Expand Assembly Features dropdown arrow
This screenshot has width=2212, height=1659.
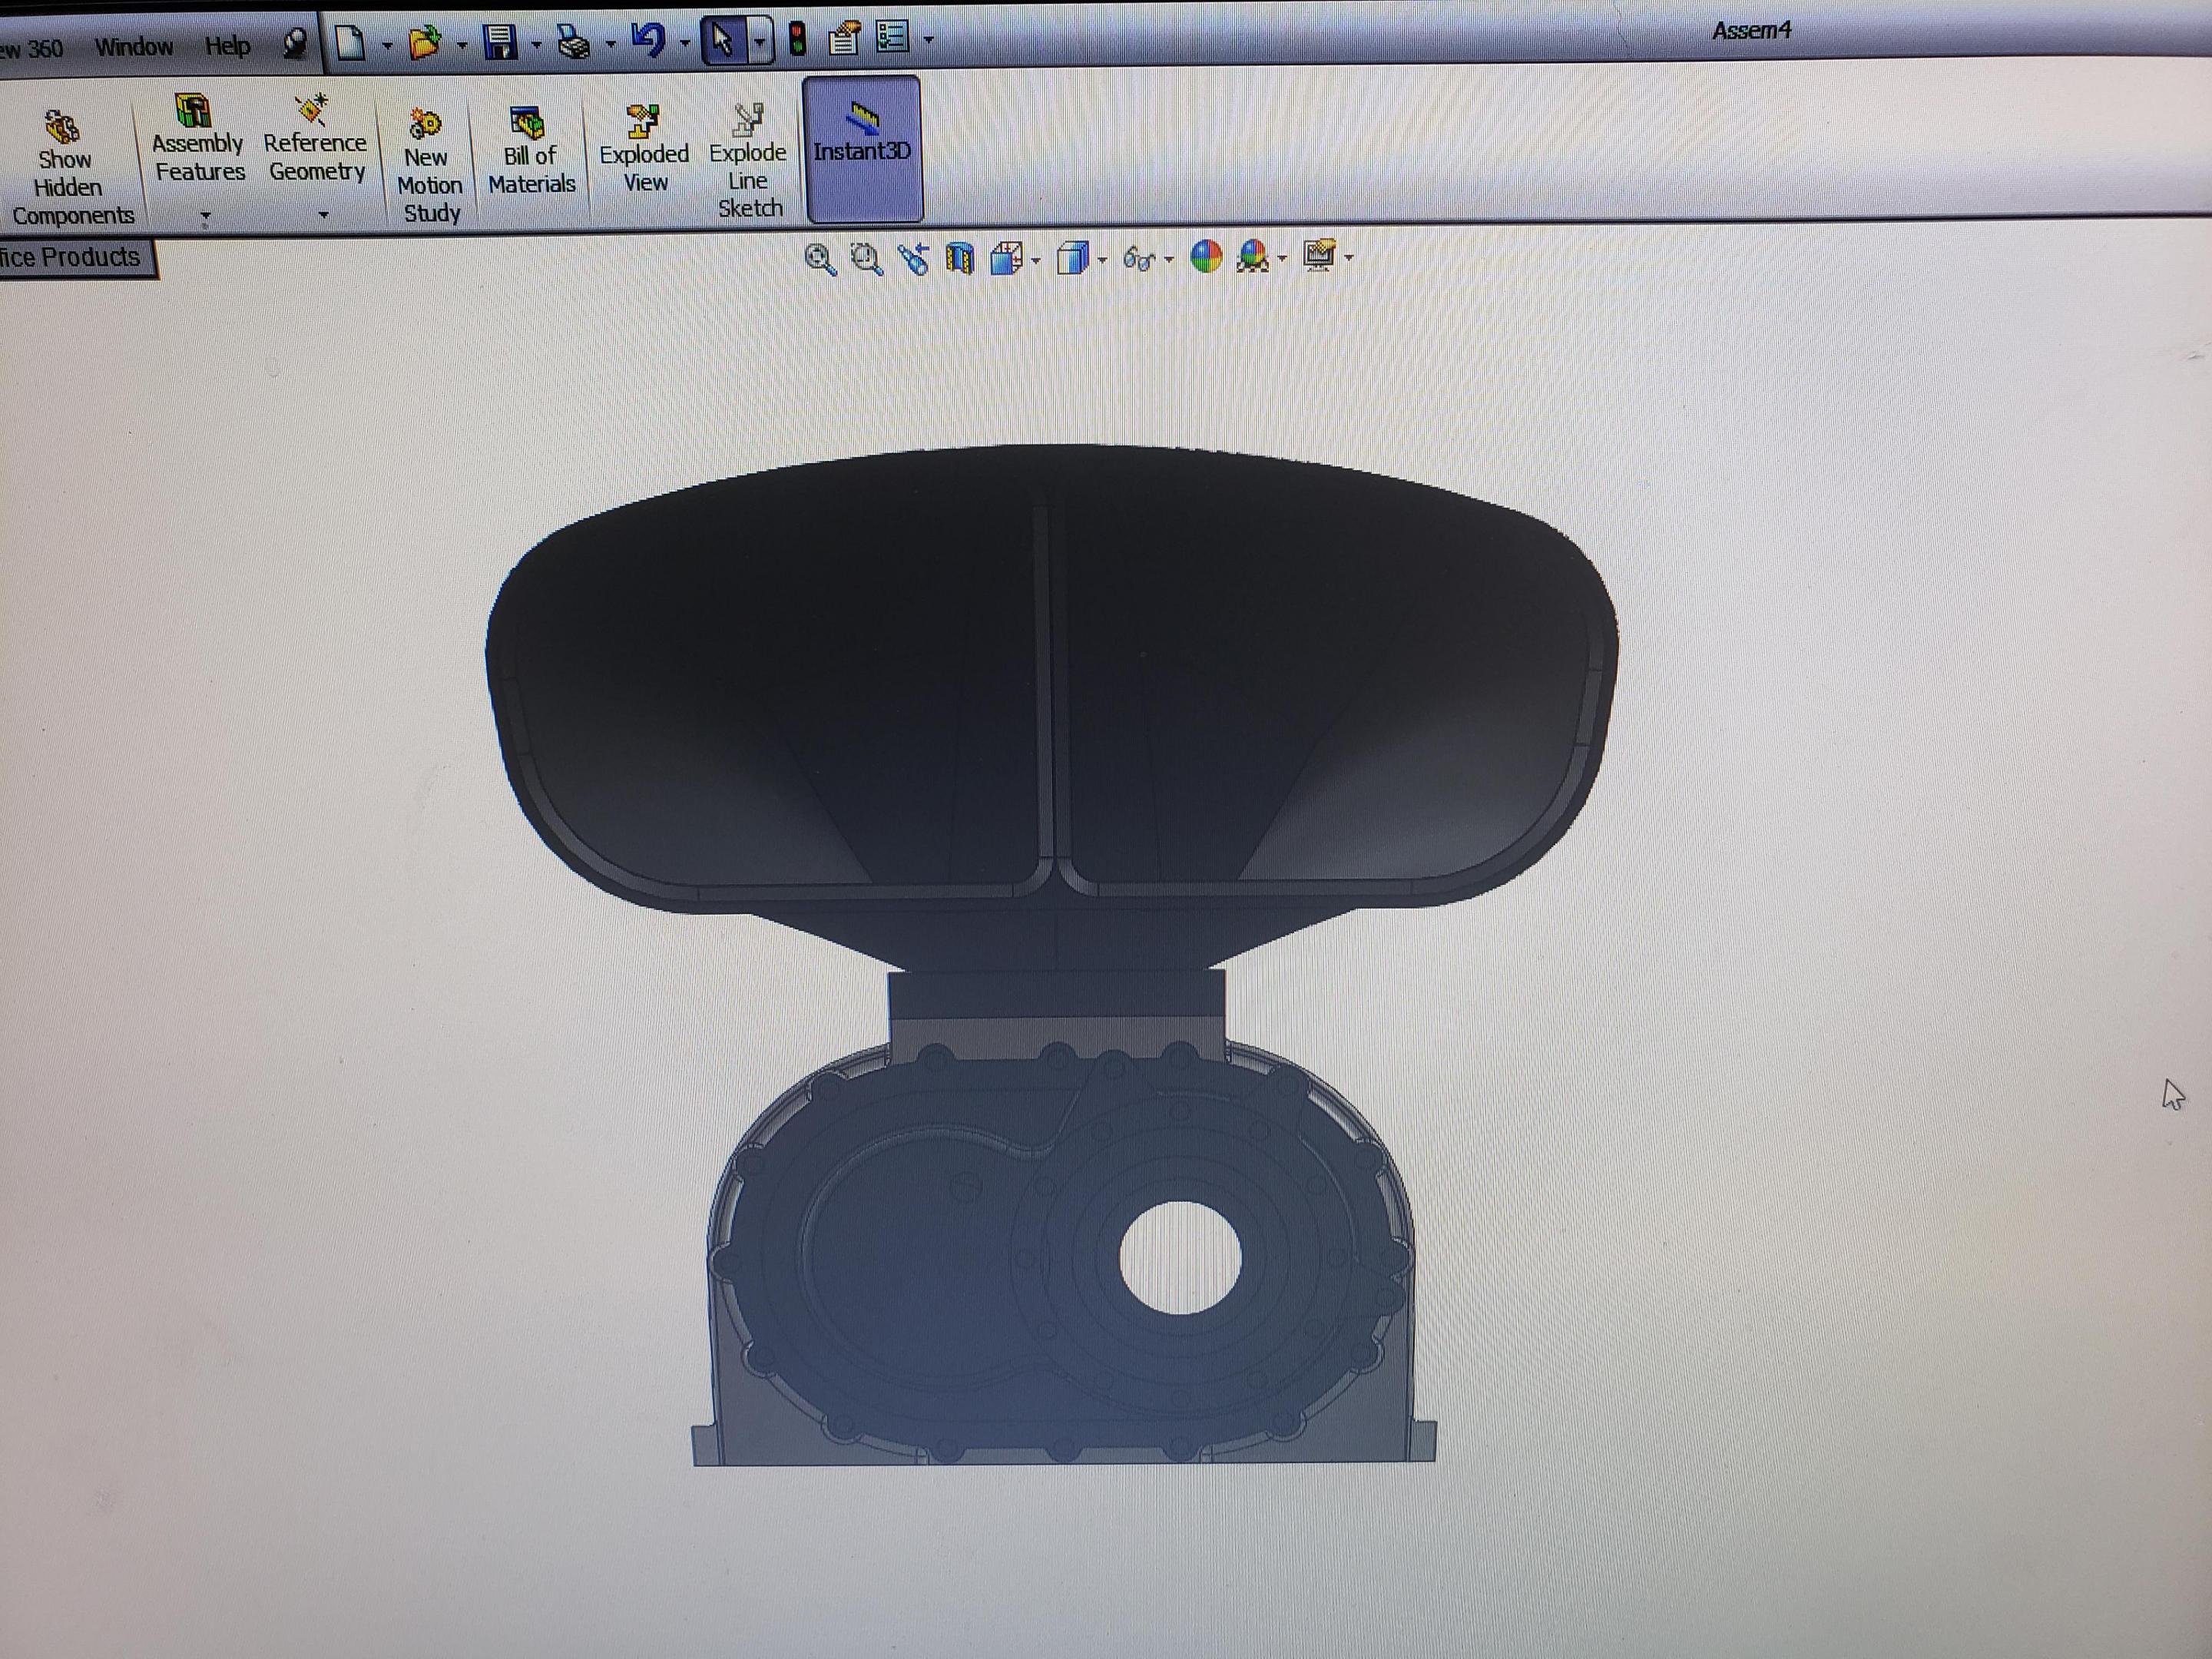point(205,214)
